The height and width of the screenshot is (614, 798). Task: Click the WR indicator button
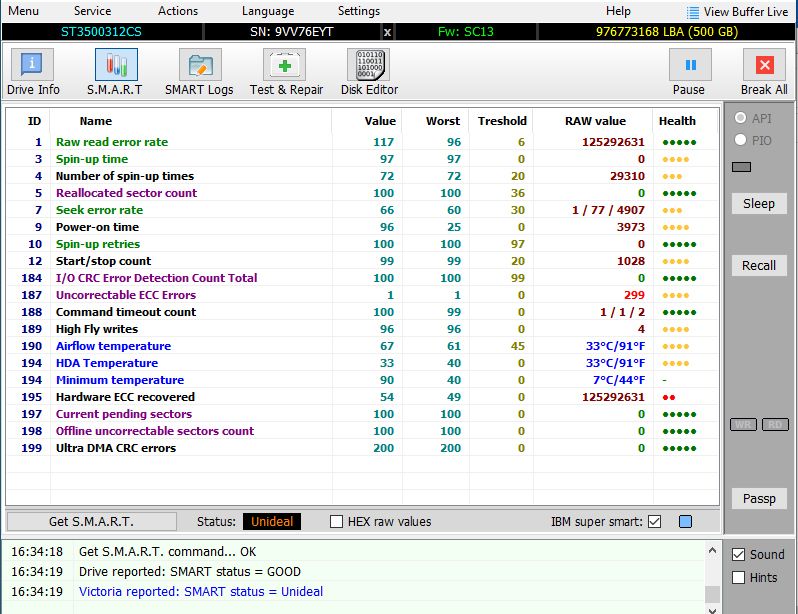pyautogui.click(x=743, y=425)
